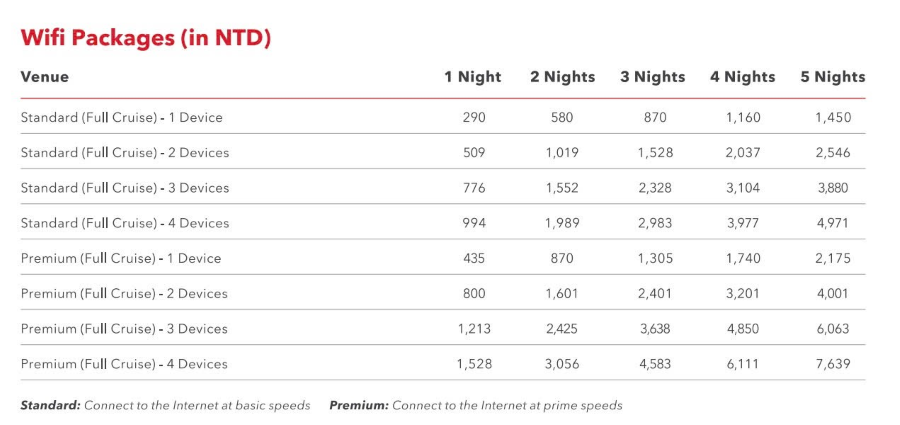Click the Premium (Full Cruise) - 1 Device label
The width and height of the screenshot is (900, 425).
121,258
